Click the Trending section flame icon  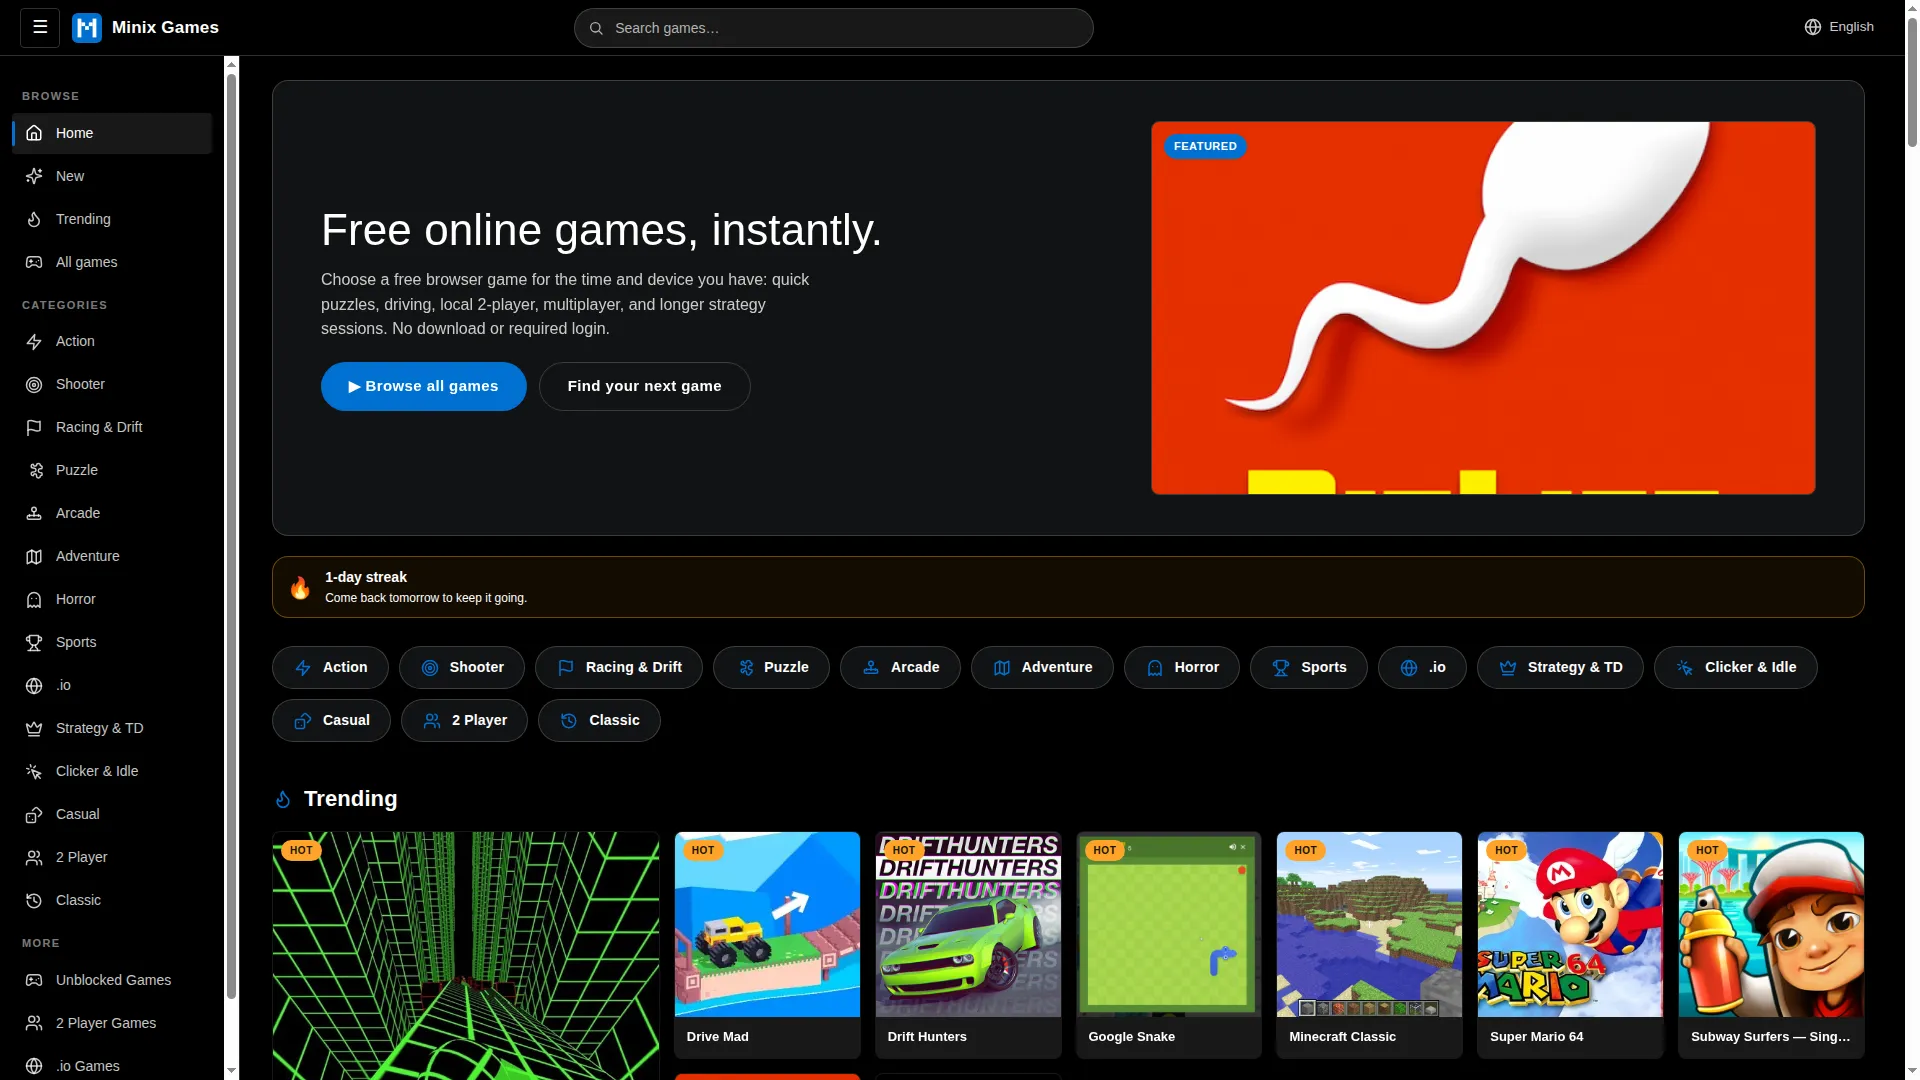(x=283, y=799)
